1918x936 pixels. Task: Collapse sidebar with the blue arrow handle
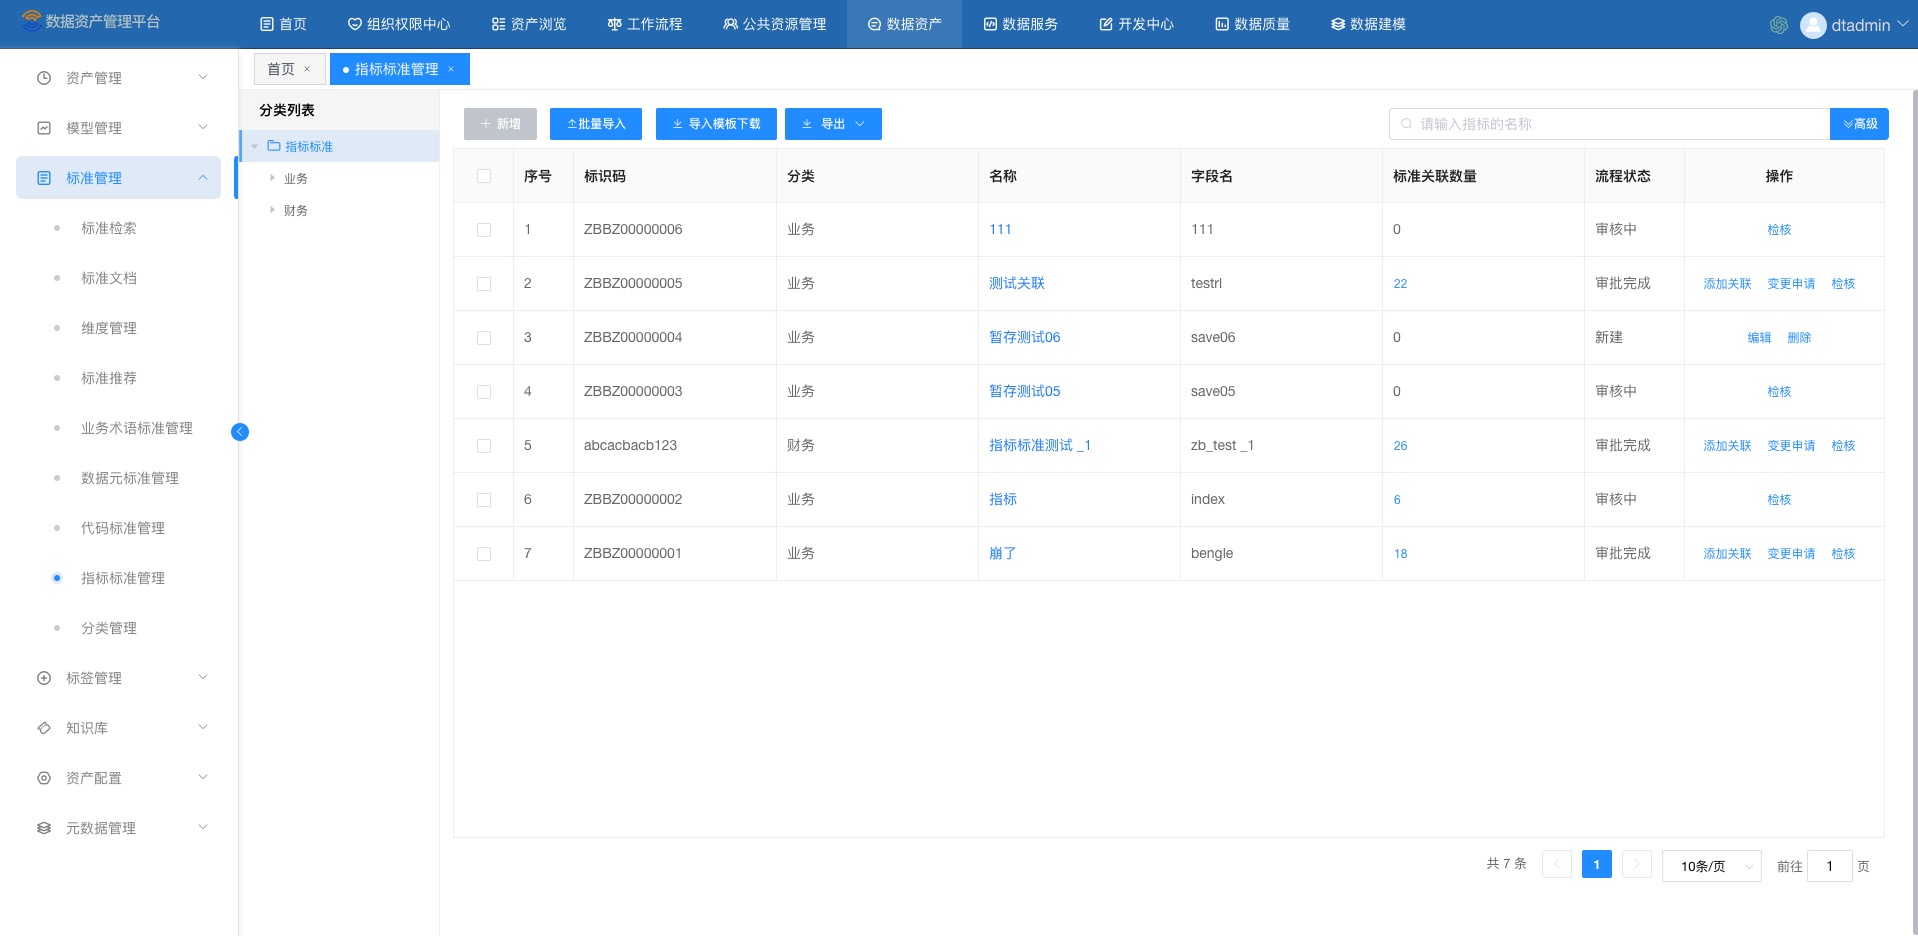click(x=240, y=432)
